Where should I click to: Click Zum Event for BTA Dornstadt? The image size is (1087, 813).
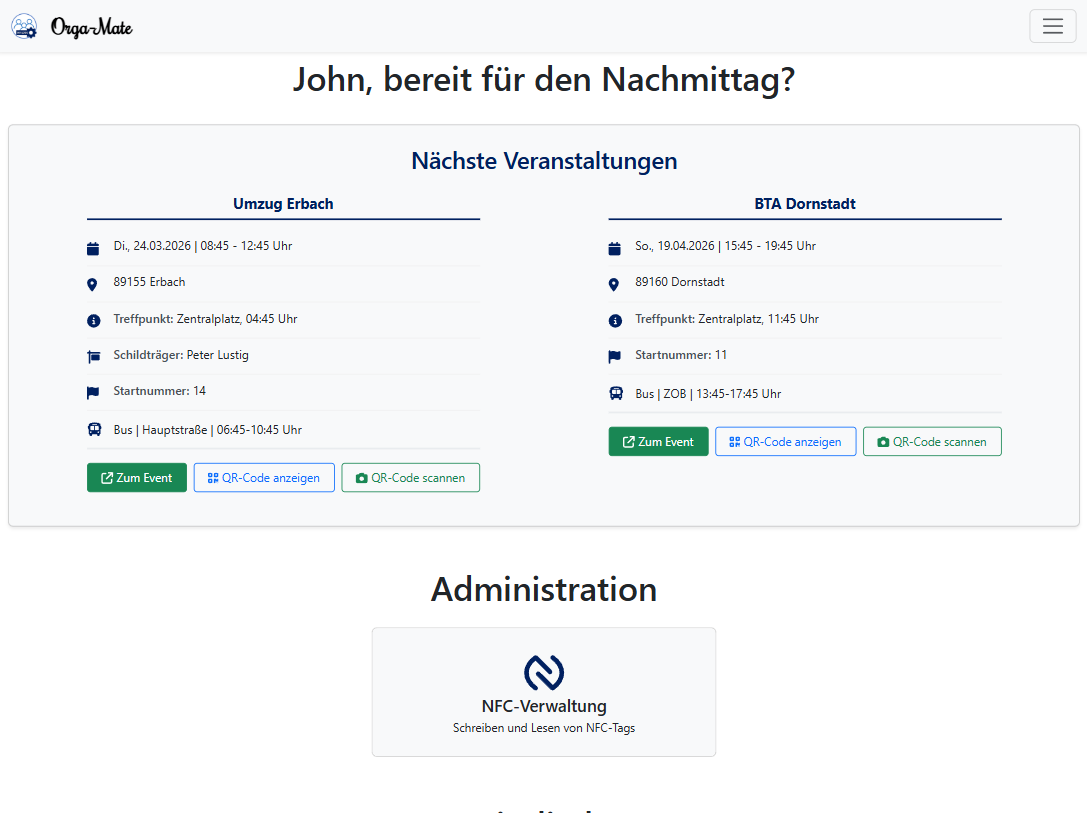[x=658, y=441]
